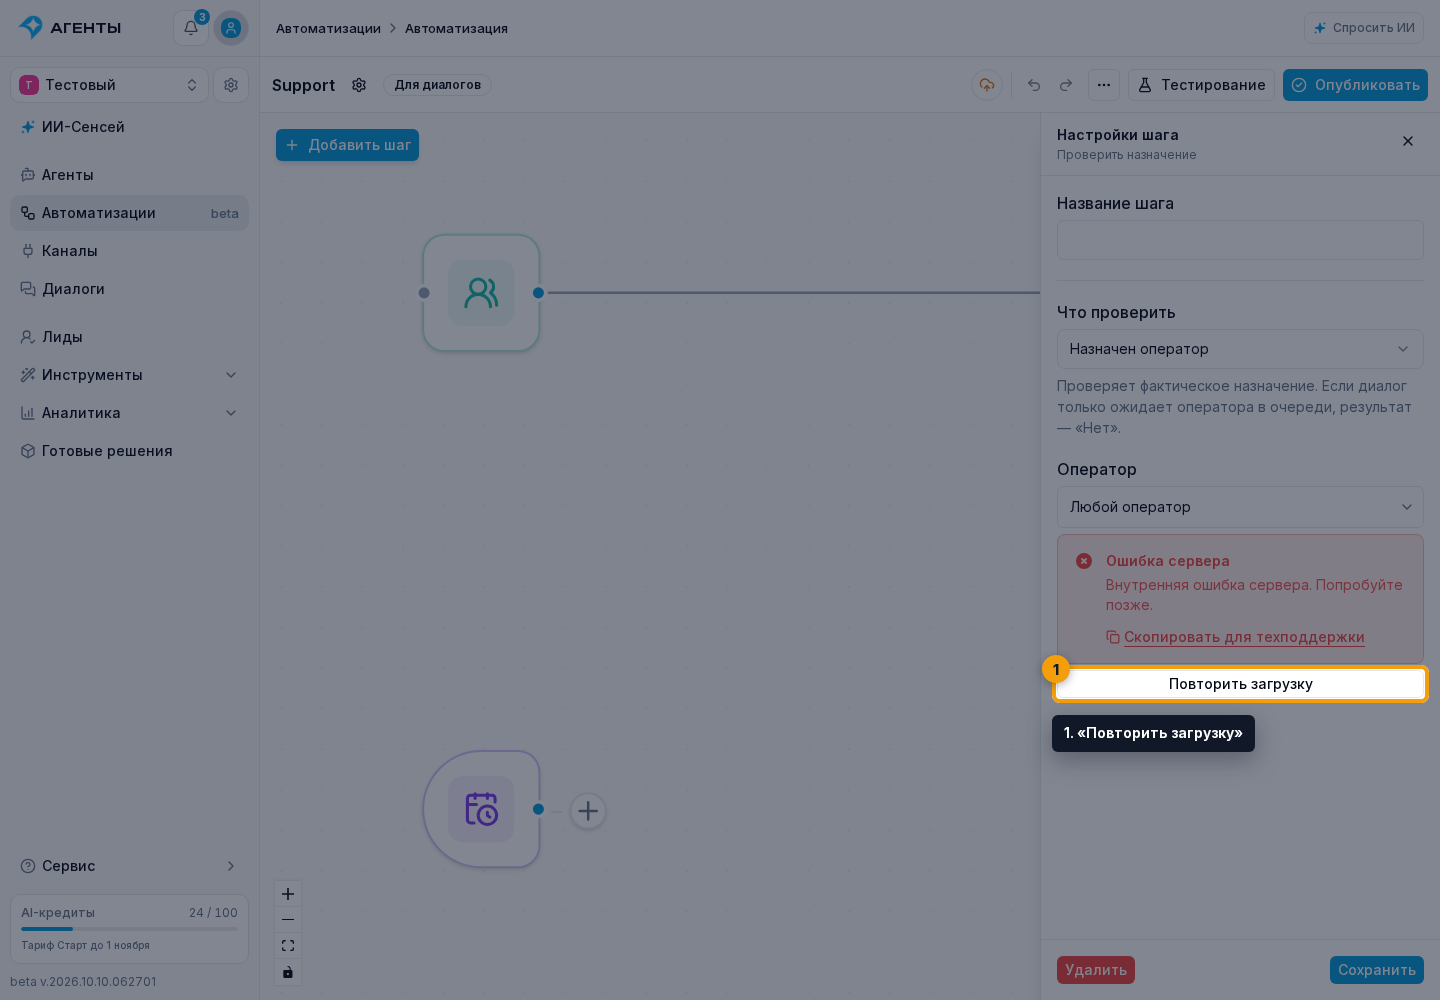Close the step settings panel
This screenshot has width=1440, height=1000.
(x=1408, y=141)
